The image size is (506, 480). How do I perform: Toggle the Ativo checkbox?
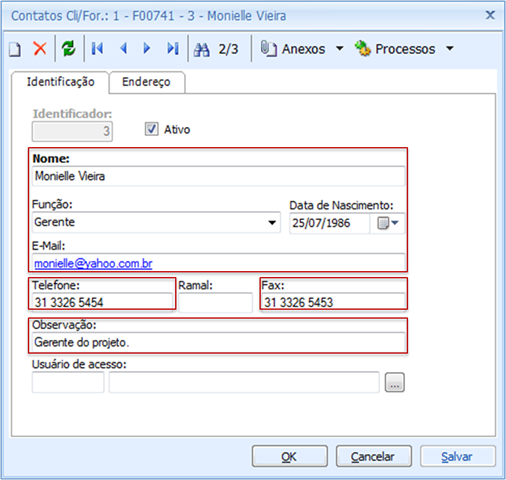151,129
